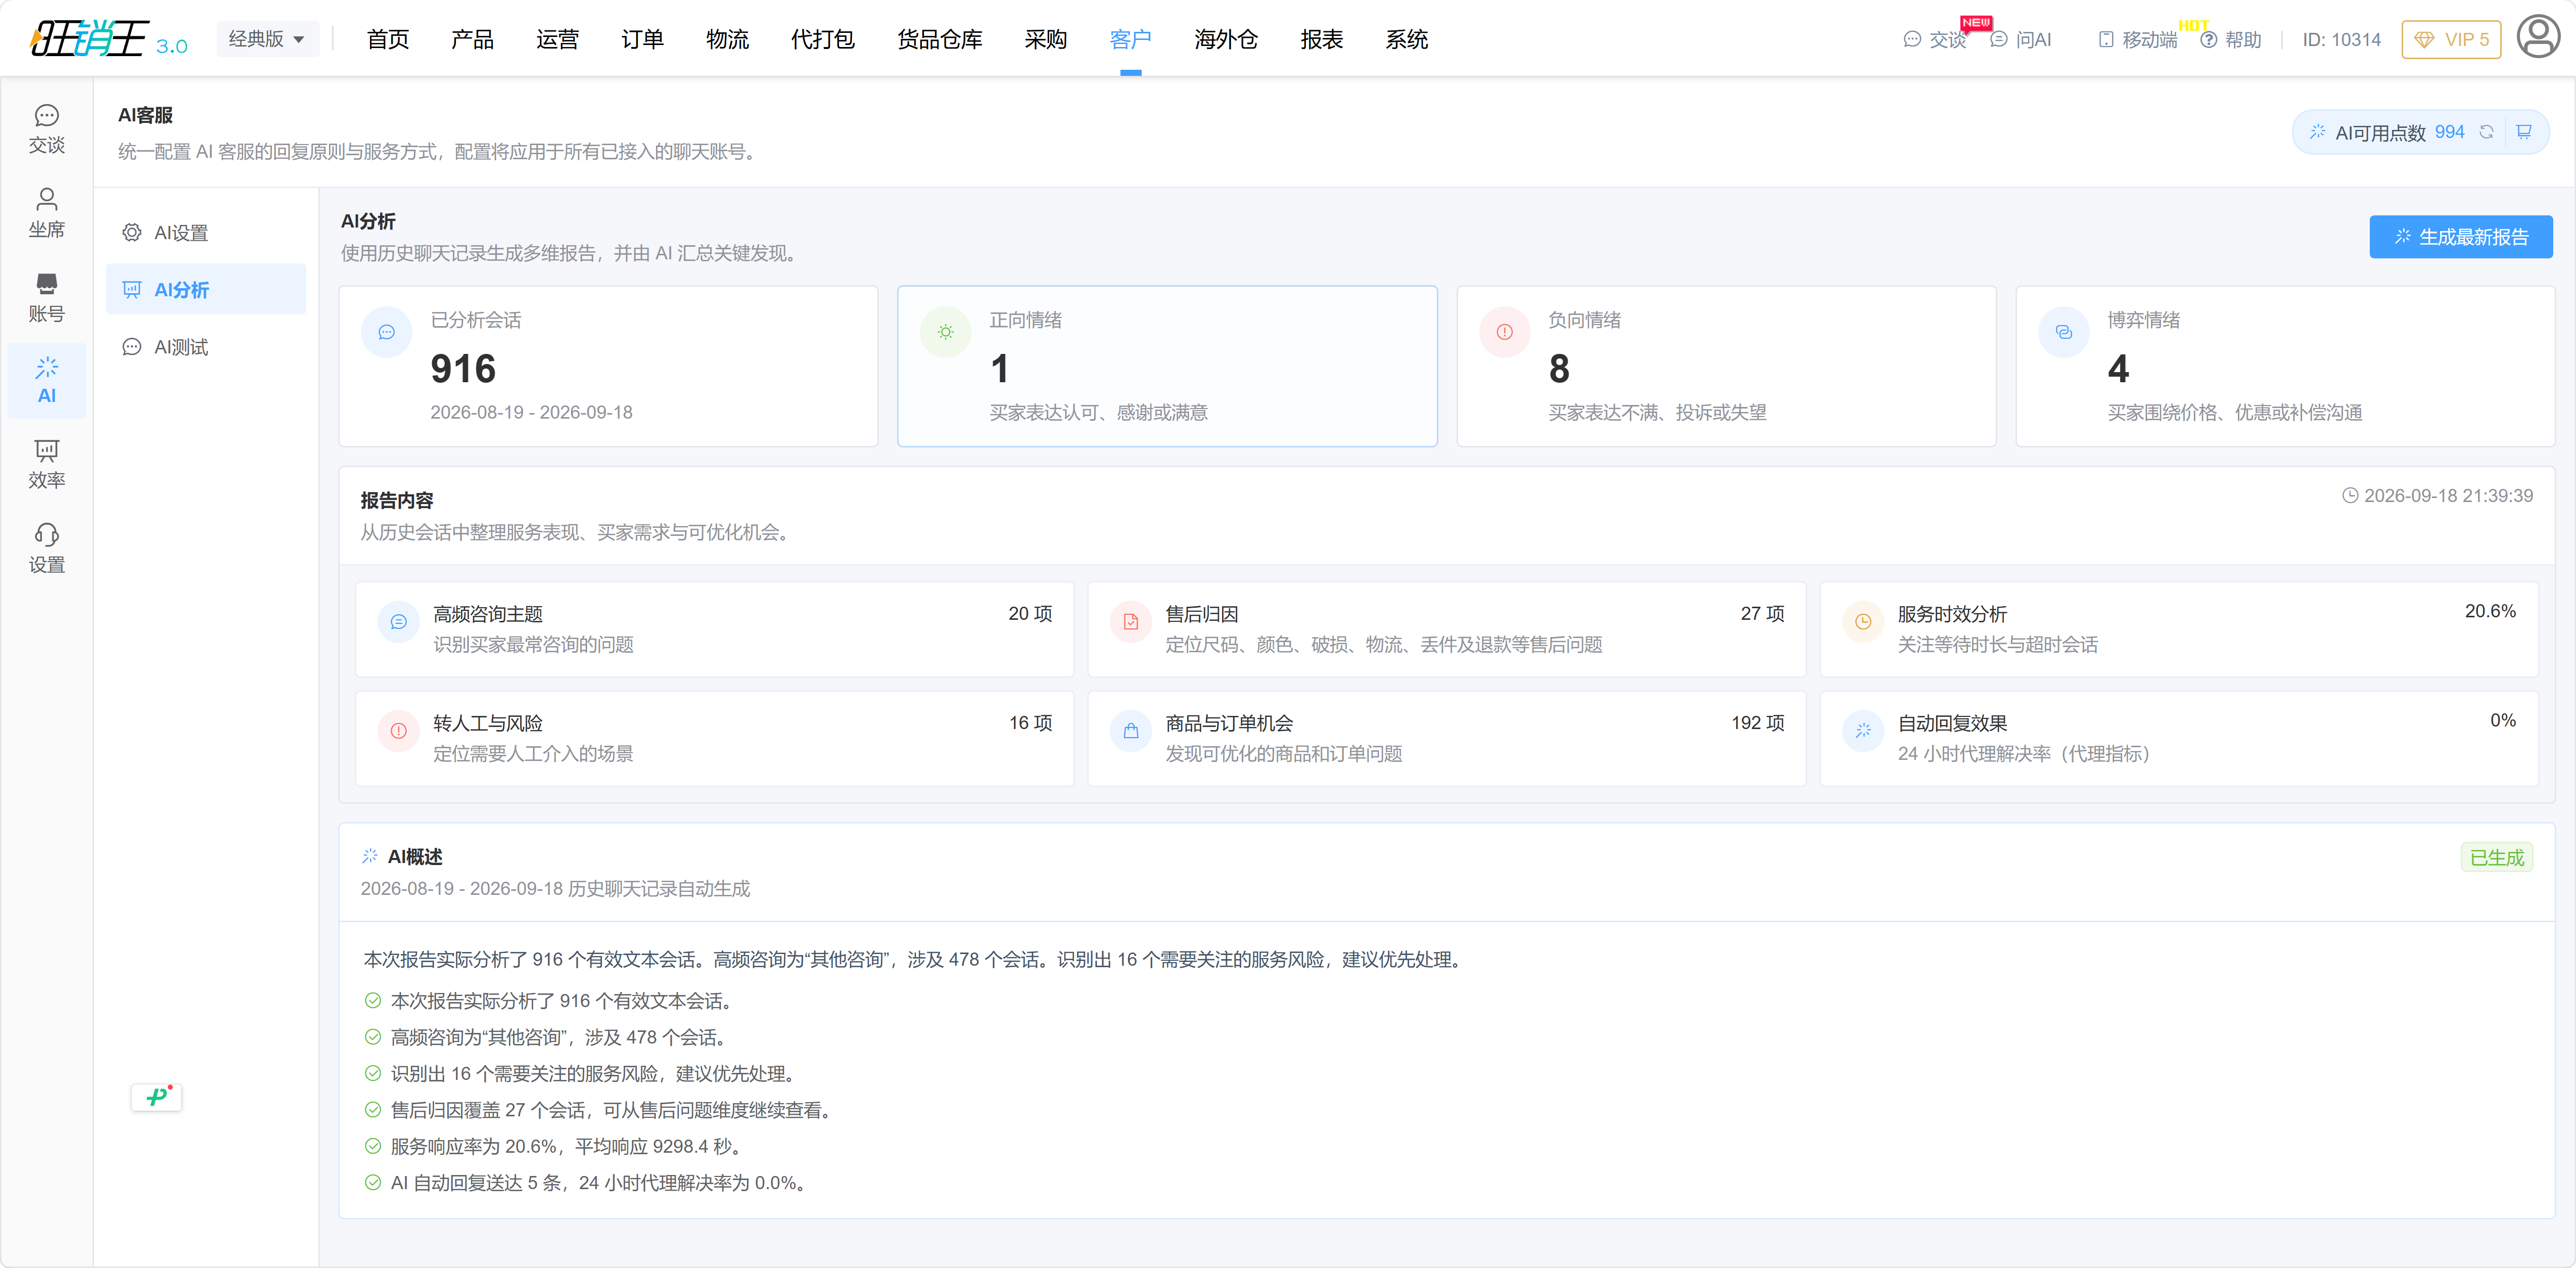The width and height of the screenshot is (2576, 1268).
Task: Click the user avatar icon
Action: pos(2537,38)
